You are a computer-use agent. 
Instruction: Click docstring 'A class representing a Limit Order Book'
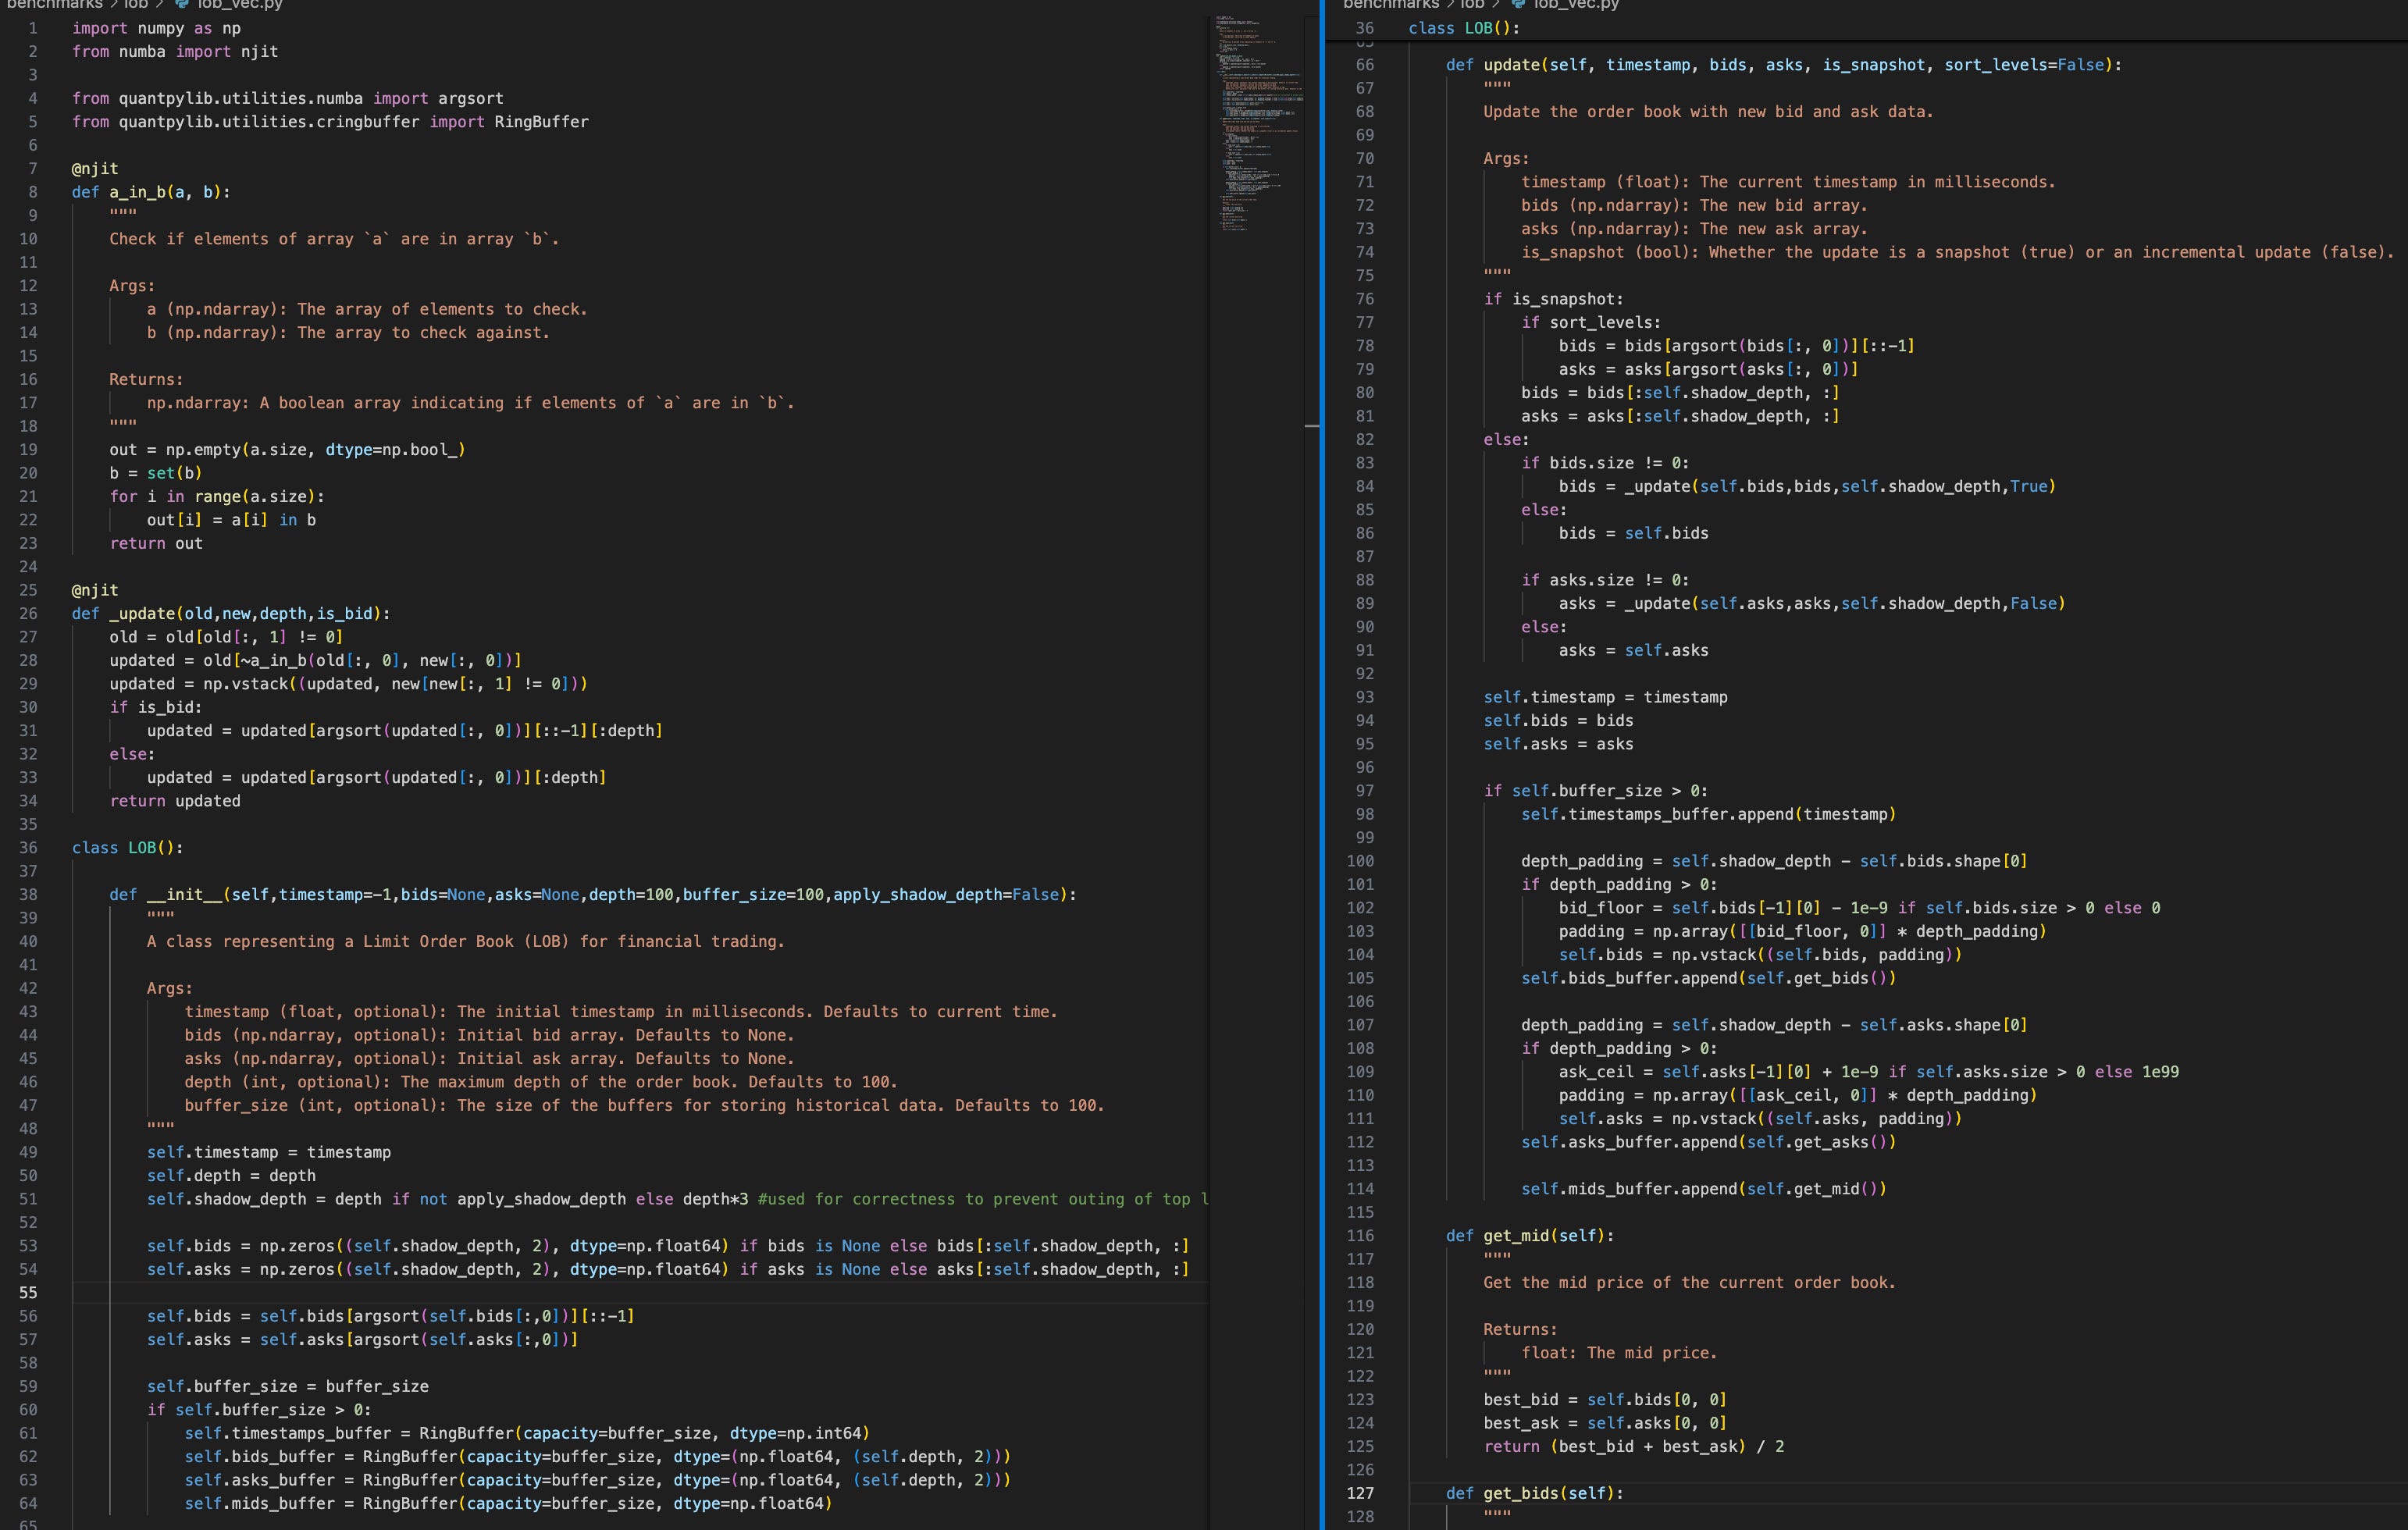(466, 942)
